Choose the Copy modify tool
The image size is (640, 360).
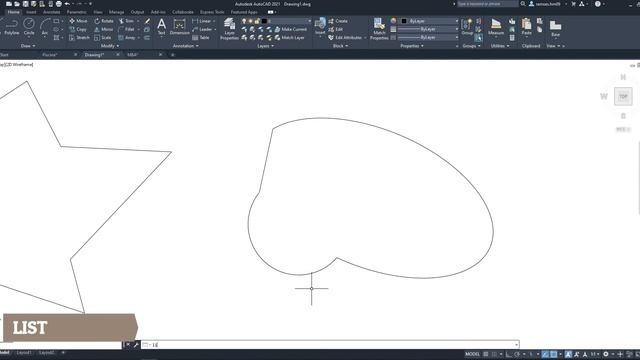pyautogui.click(x=78, y=29)
